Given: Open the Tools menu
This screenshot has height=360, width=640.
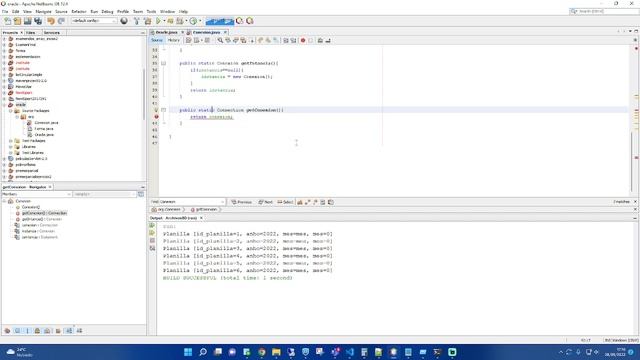Looking at the screenshot, I should coord(151,11).
